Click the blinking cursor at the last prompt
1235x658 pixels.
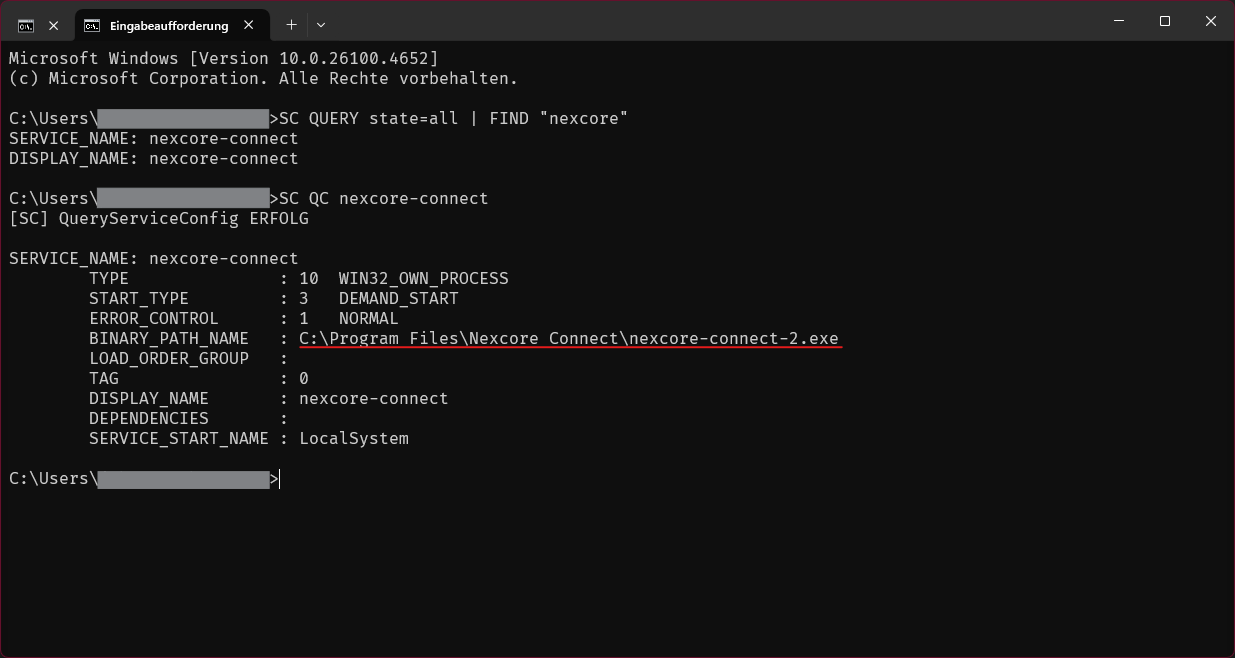(x=281, y=479)
